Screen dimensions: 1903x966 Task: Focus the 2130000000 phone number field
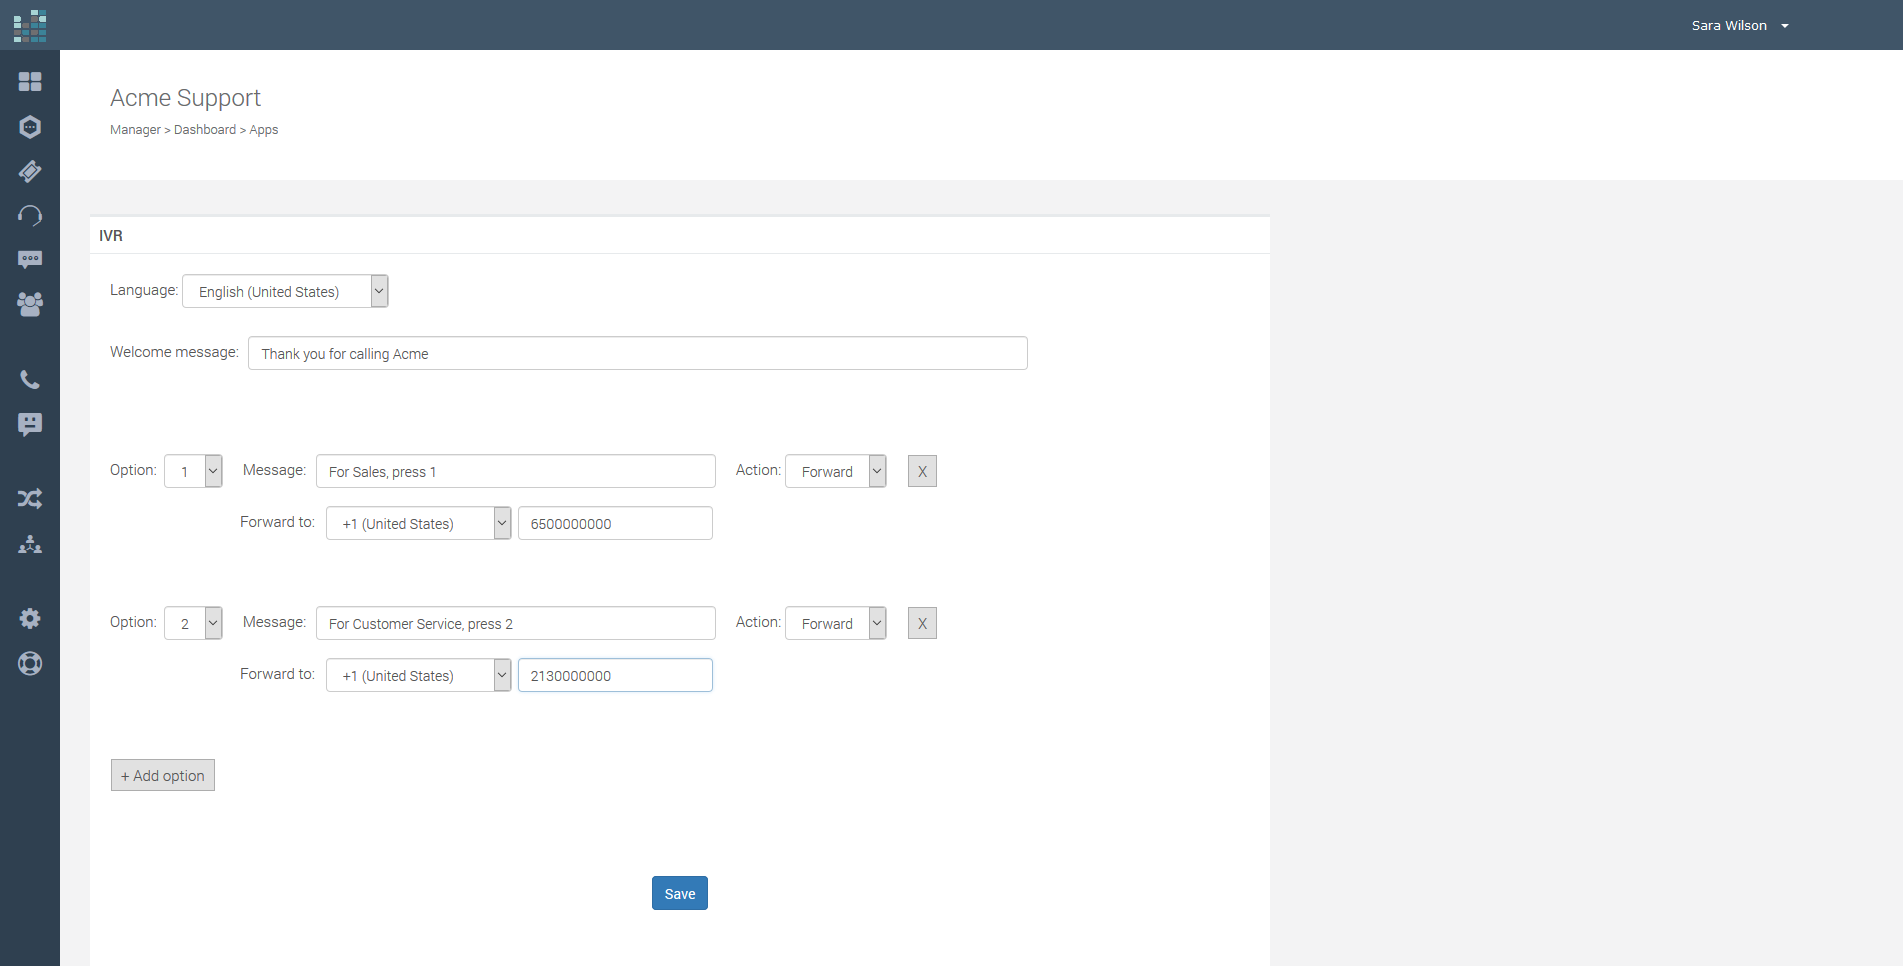pyautogui.click(x=615, y=675)
